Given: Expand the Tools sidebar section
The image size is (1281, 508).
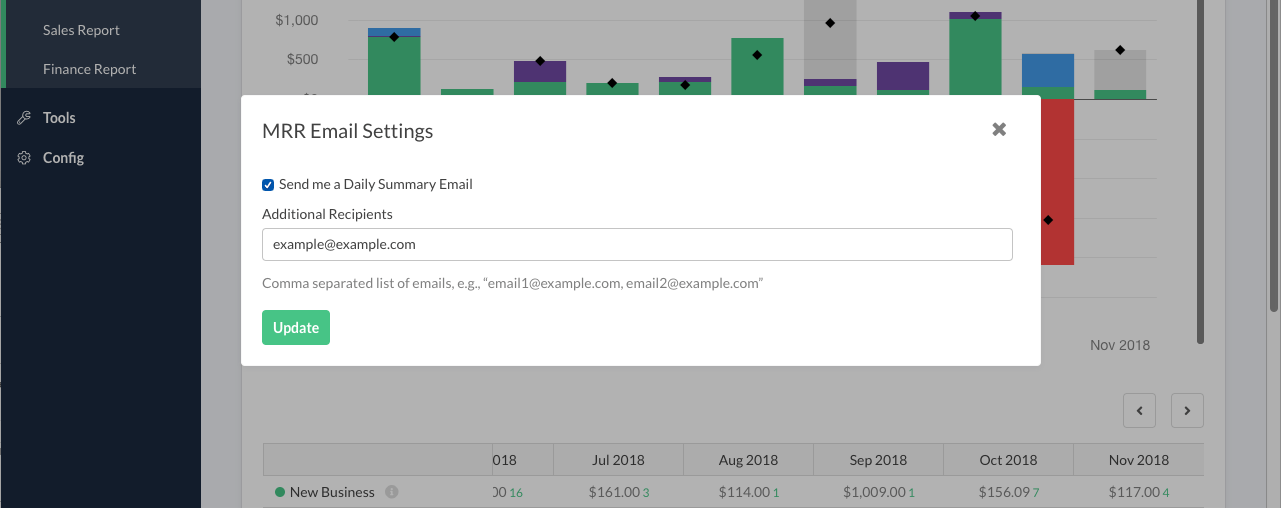Looking at the screenshot, I should click(x=59, y=118).
